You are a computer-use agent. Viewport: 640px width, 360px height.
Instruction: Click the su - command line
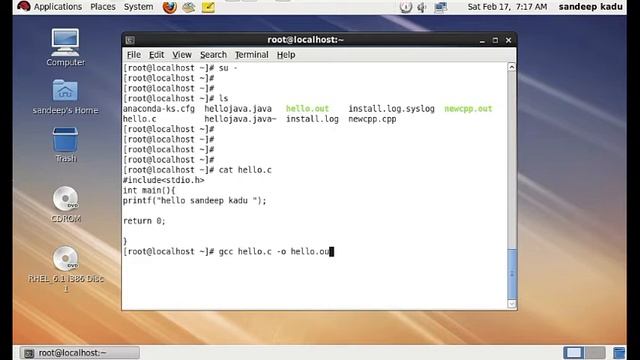pyautogui.click(x=180, y=68)
